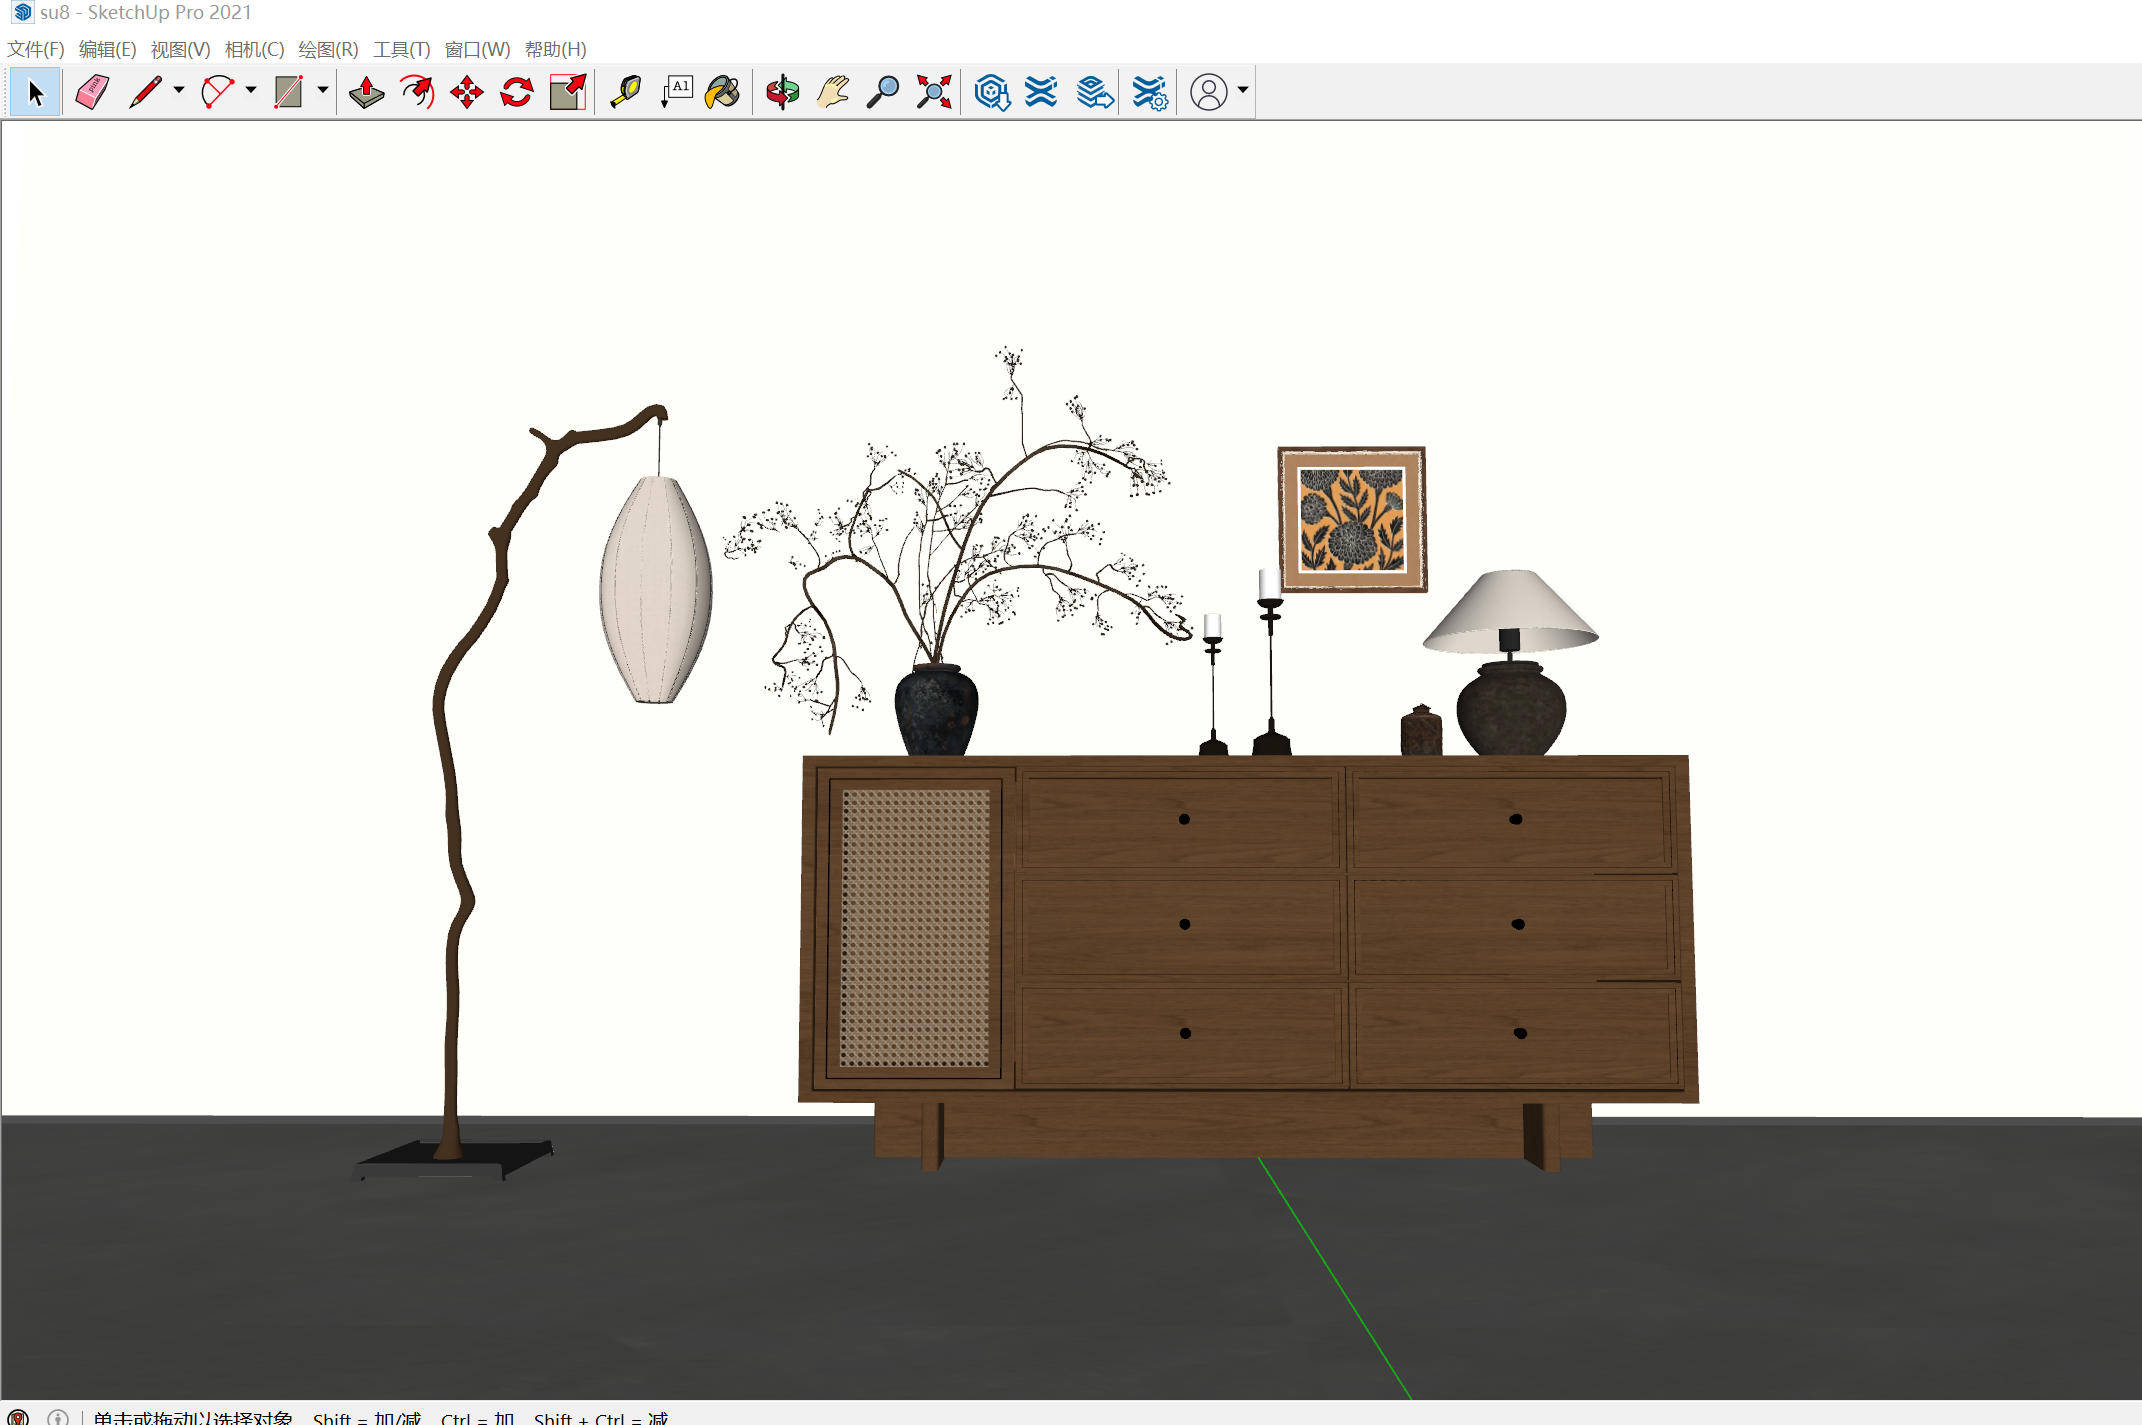Open the Line tool dropdown arrow

179,90
